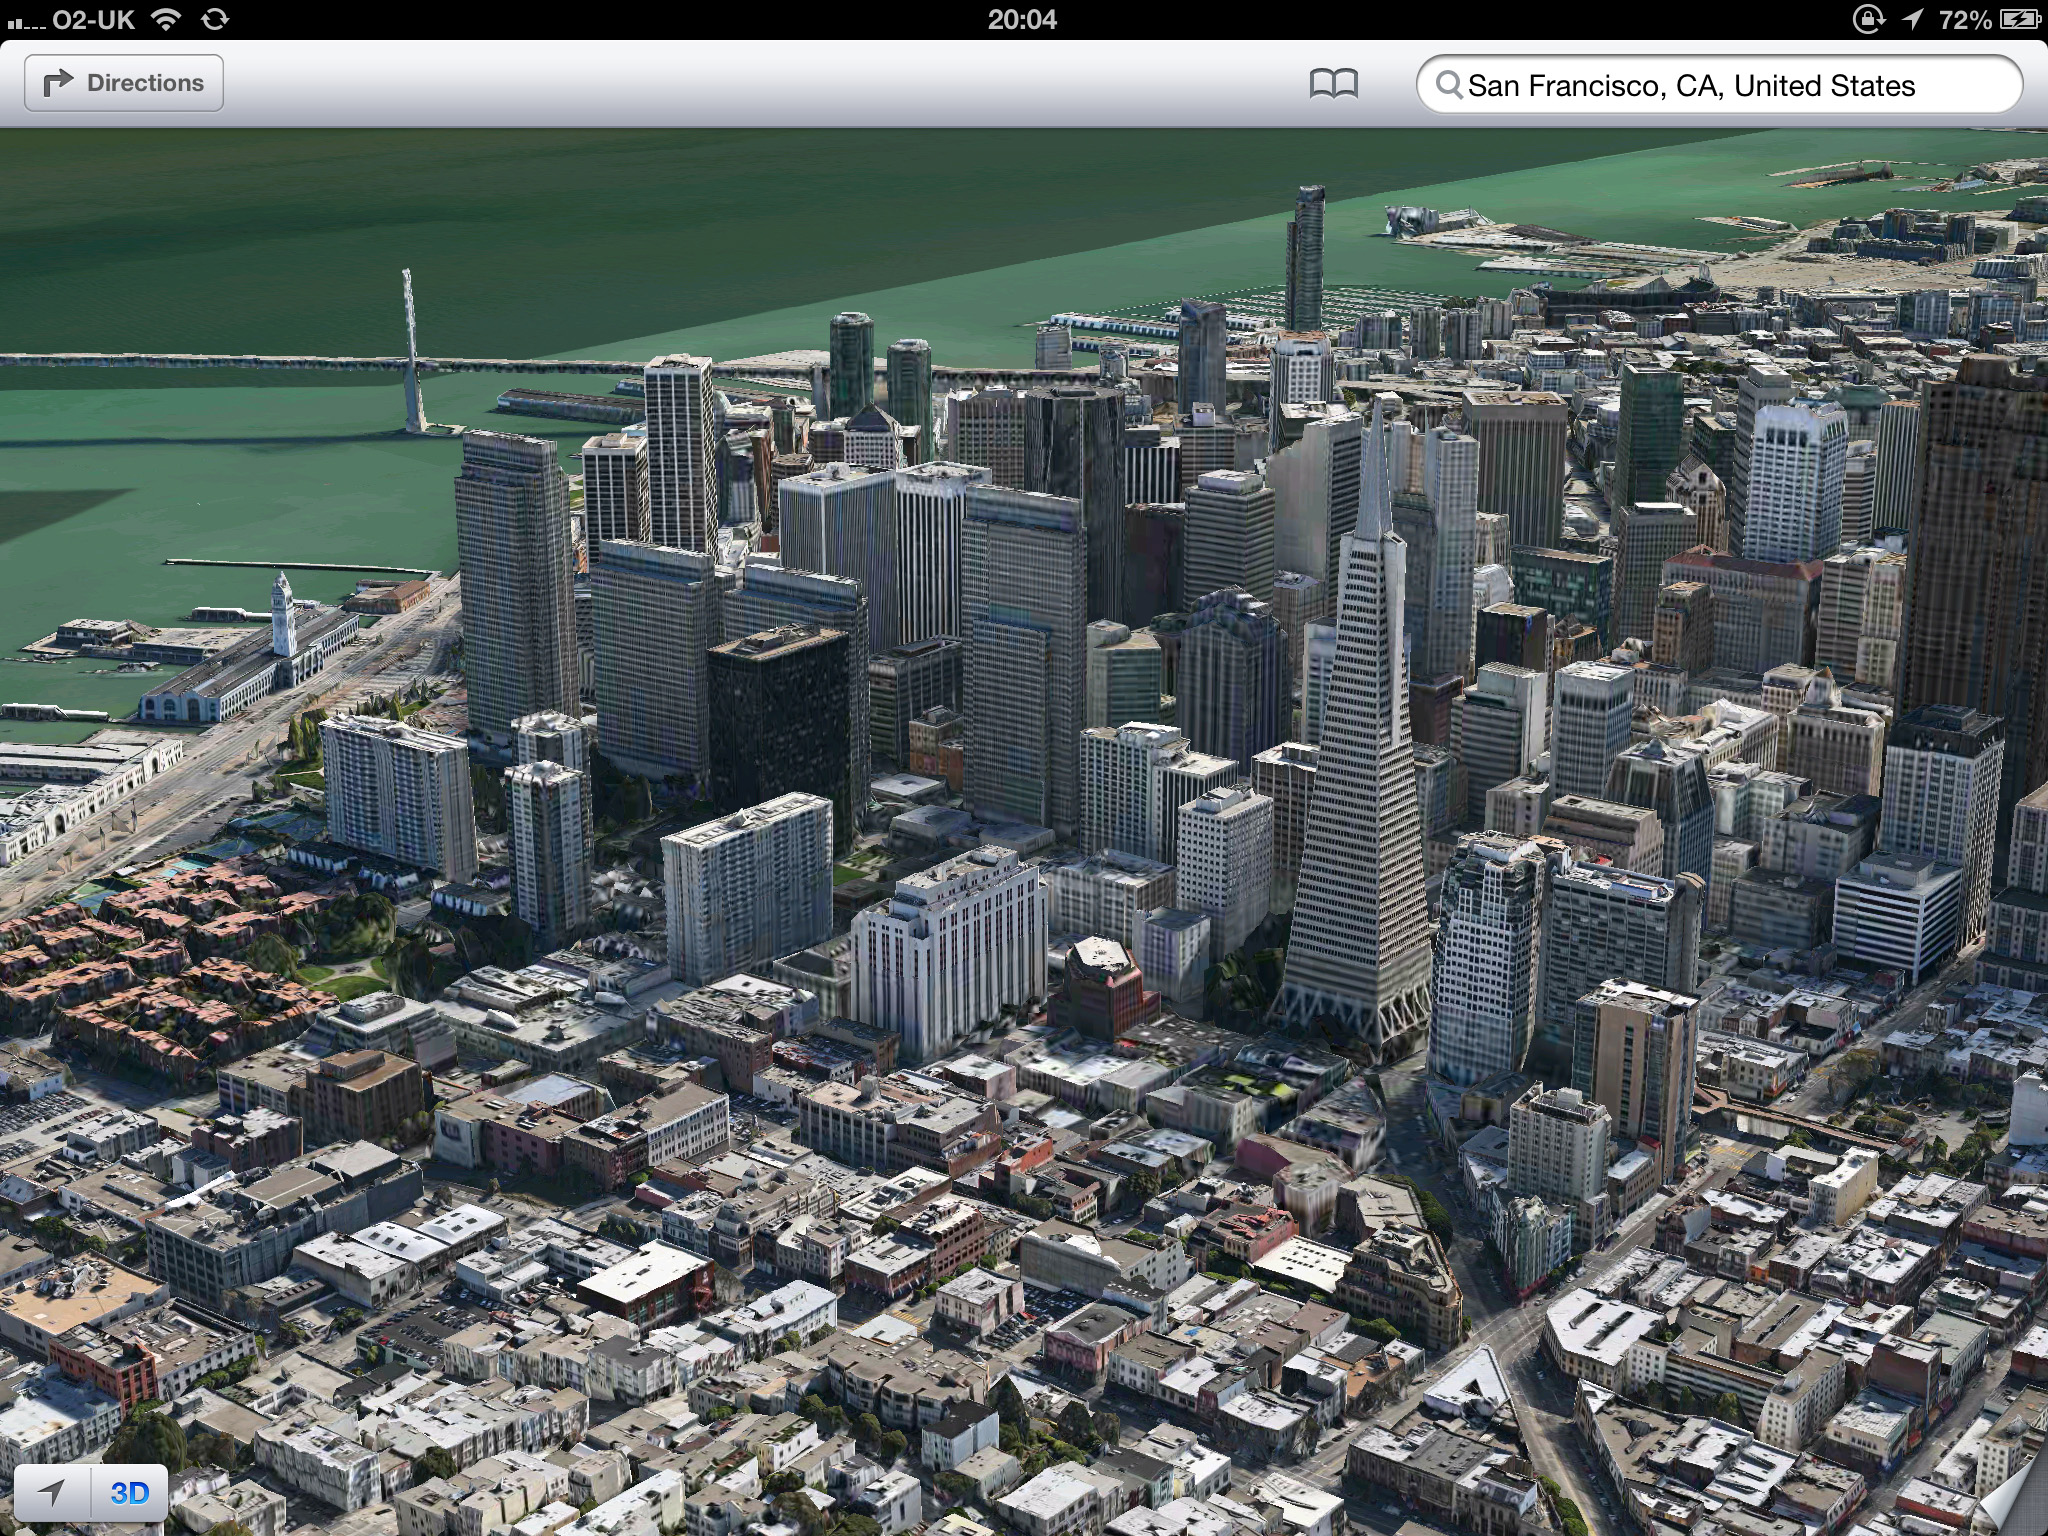Viewport: 2048px width, 1536px height.
Task: Click the search magnifier icon
Action: [1449, 85]
